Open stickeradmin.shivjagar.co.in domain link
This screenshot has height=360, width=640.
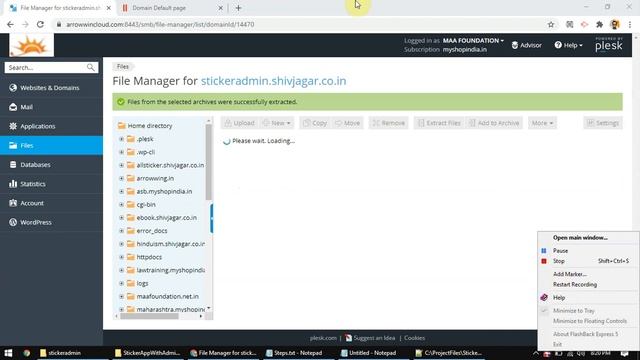pos(273,81)
